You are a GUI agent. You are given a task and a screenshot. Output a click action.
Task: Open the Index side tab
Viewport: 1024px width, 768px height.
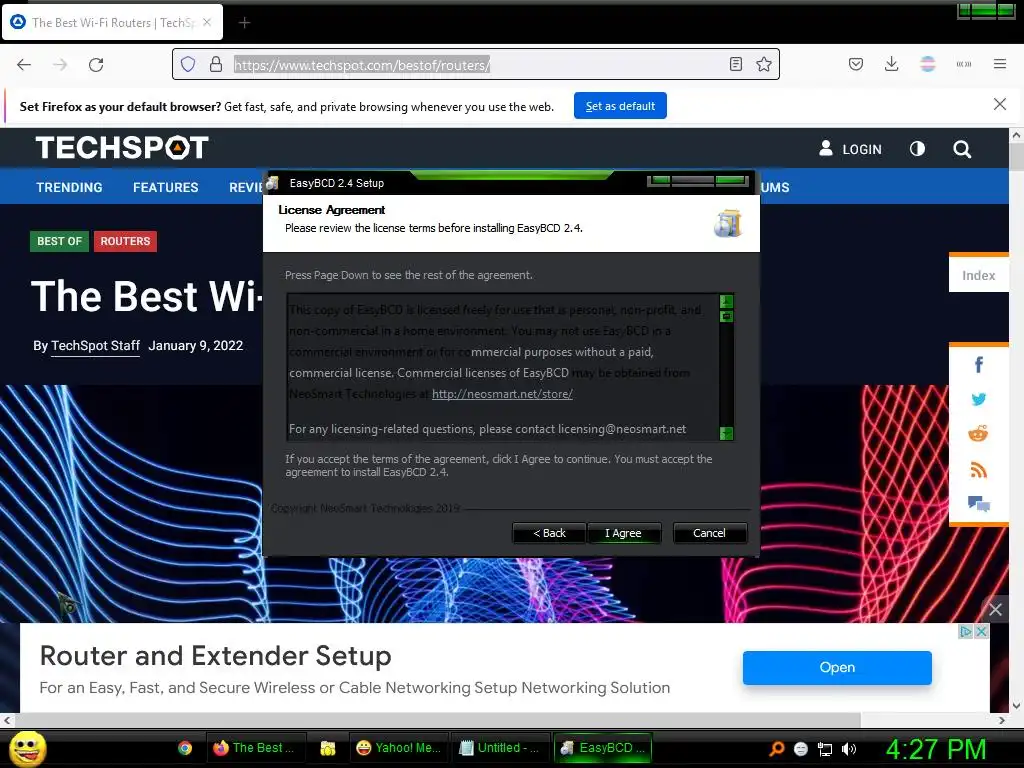(x=978, y=275)
